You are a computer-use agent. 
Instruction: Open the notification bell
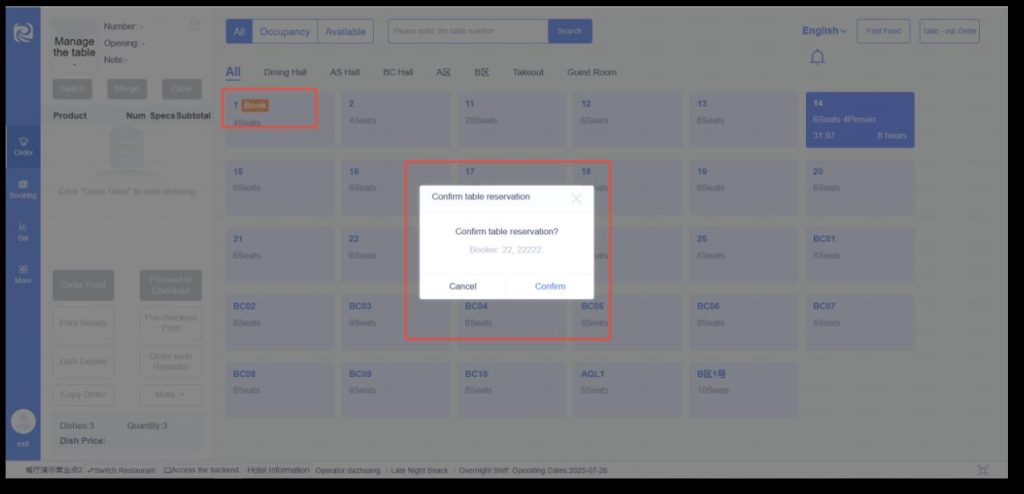point(817,57)
